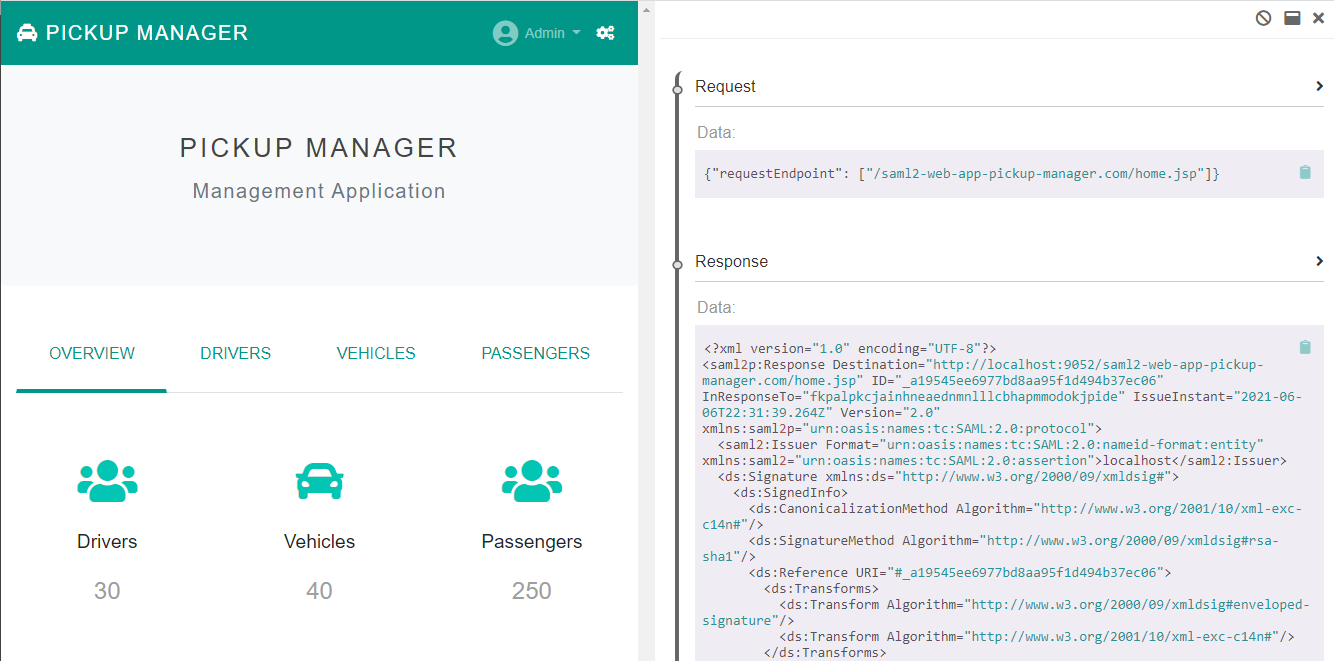Viewport: 1334px width, 661px height.
Task: Switch to the Drivers tab
Action: pyautogui.click(x=236, y=353)
